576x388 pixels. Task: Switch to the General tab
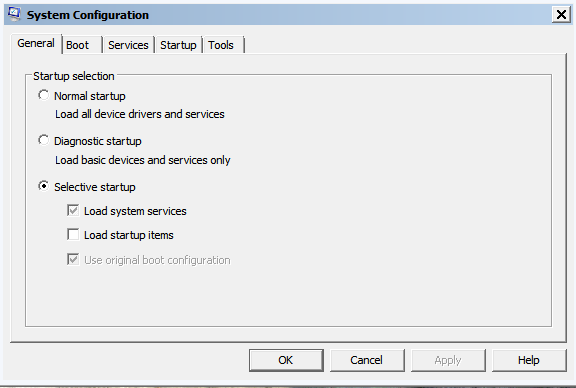(x=36, y=44)
